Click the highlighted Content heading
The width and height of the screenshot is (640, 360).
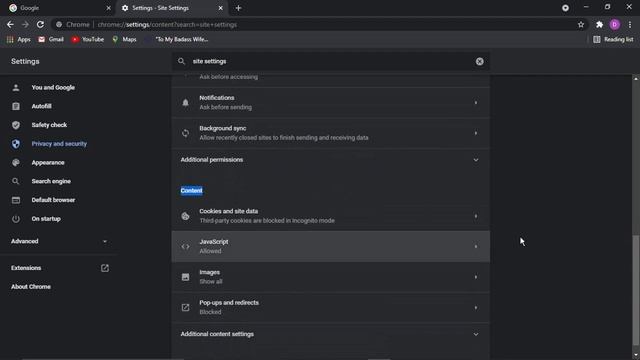pos(191,191)
